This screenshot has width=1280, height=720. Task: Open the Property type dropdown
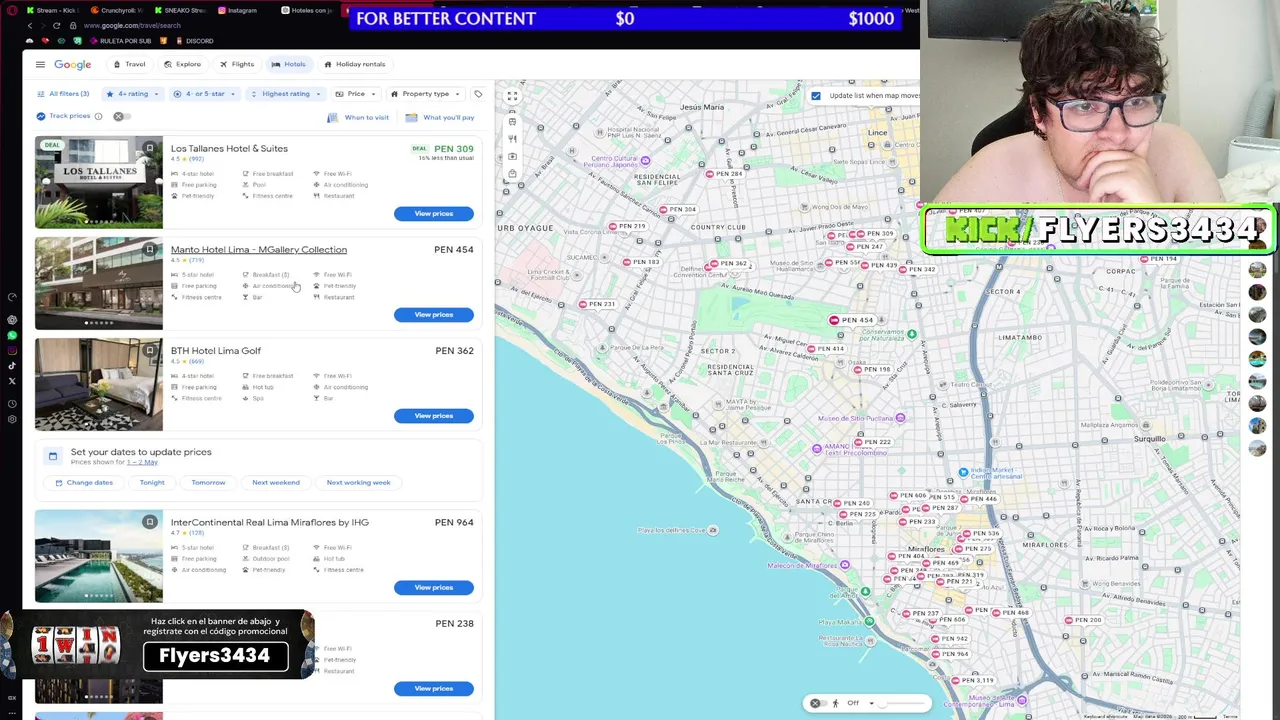click(x=425, y=94)
